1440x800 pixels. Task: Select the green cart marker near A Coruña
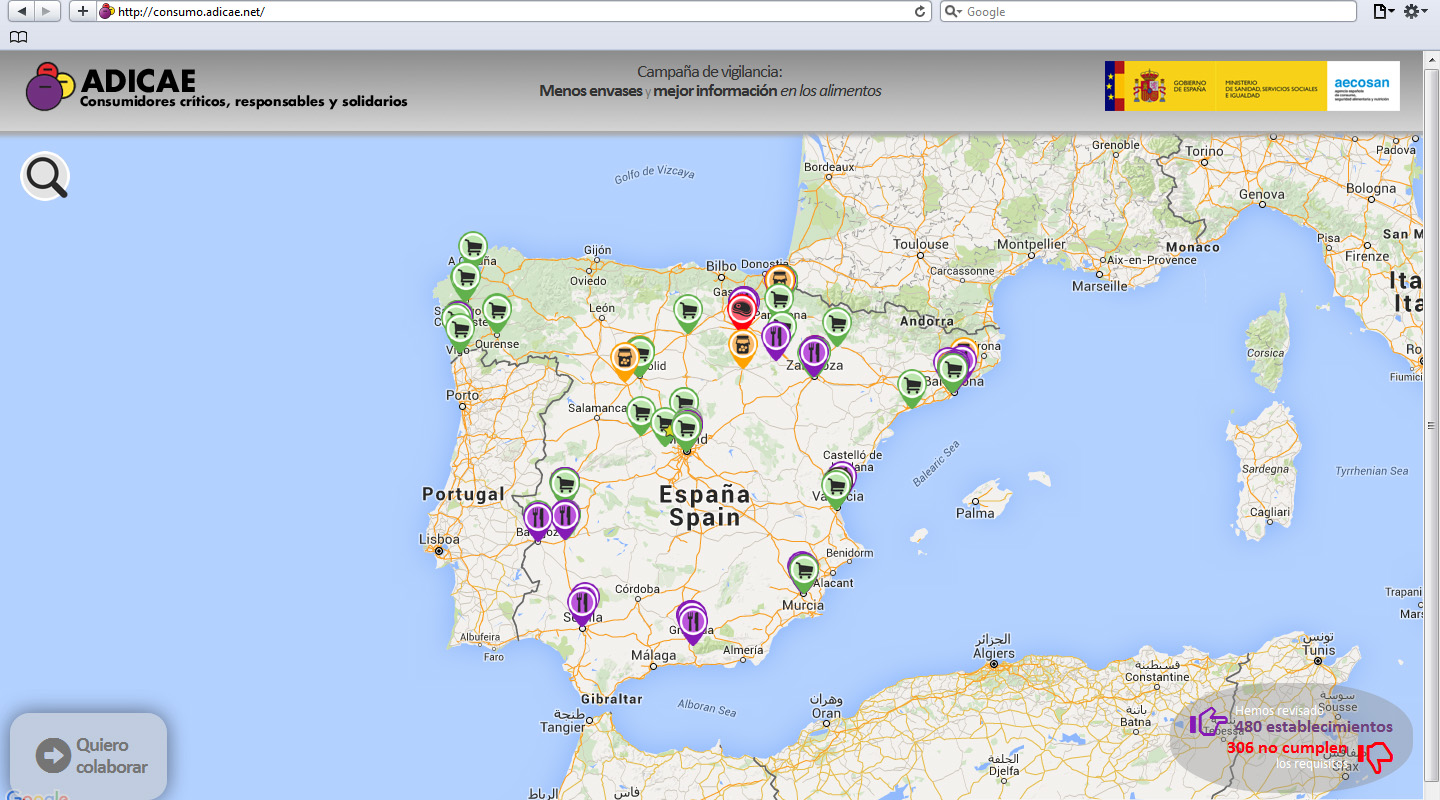[473, 247]
